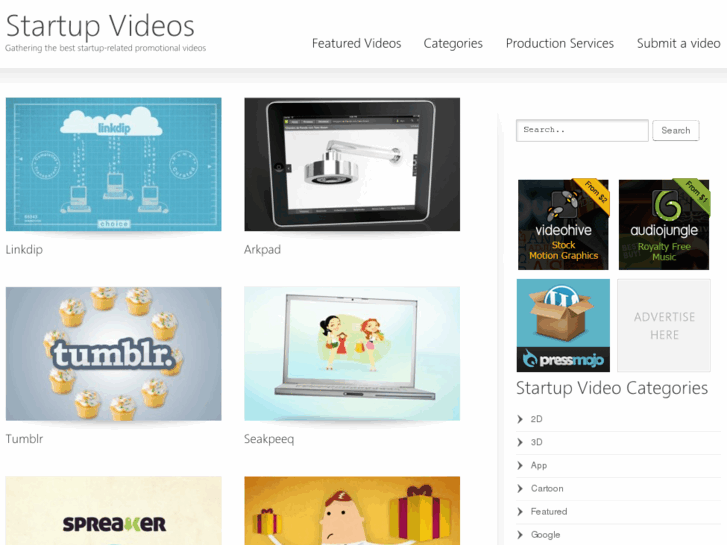Open the Submit a video page

[x=678, y=43]
